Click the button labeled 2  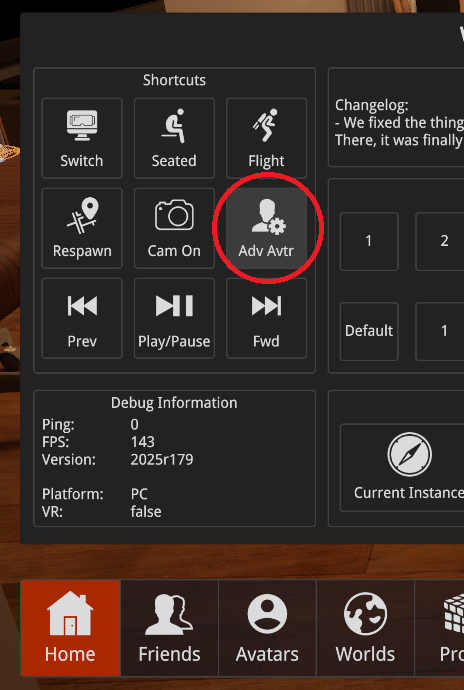[x=440, y=241]
